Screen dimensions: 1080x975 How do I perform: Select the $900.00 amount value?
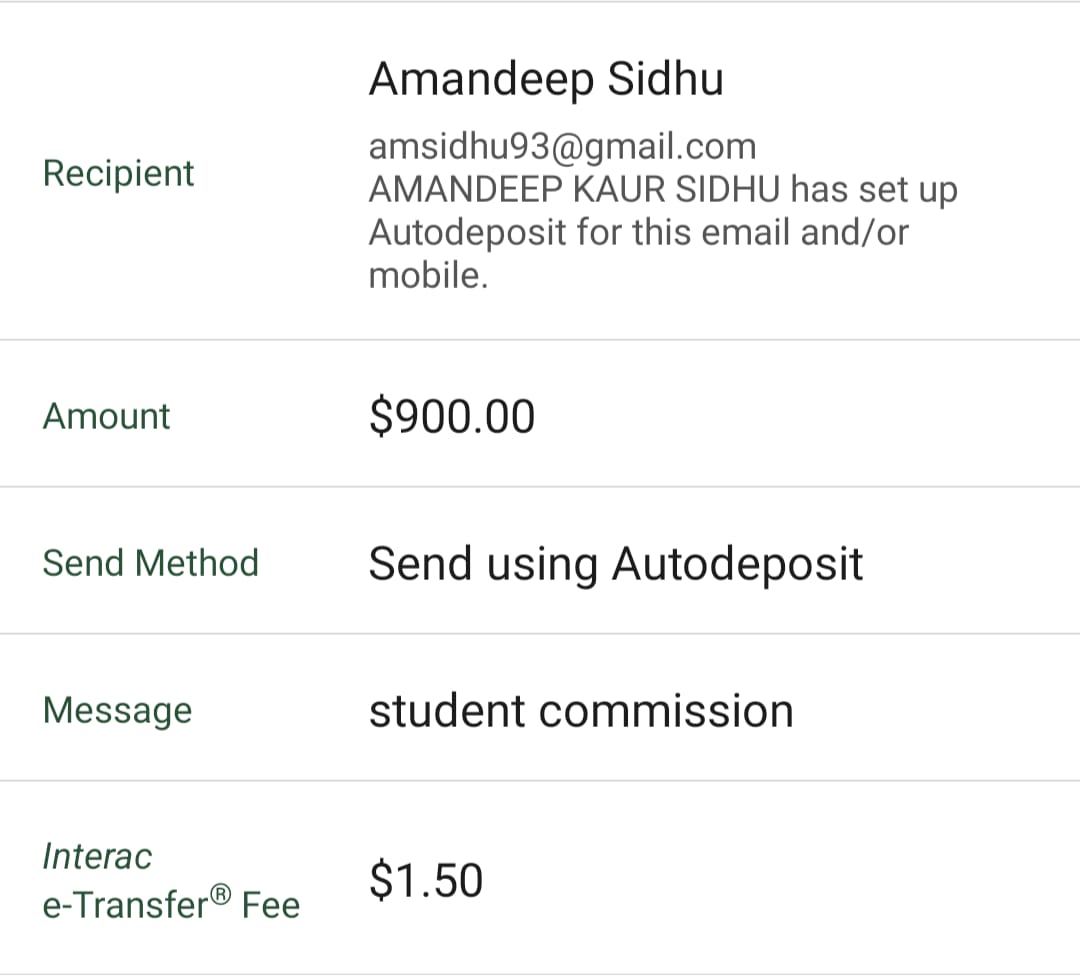tap(452, 417)
